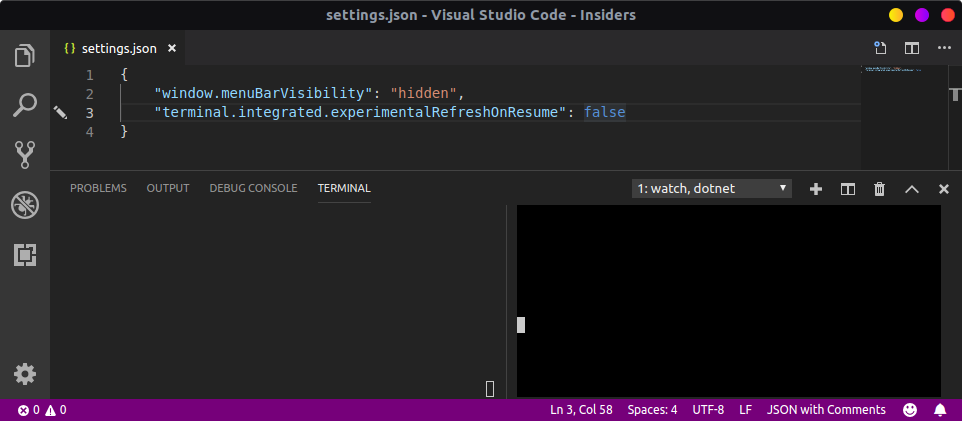This screenshot has width=962, height=421.
Task: Create a new terminal with the plus icon
Action: pos(816,189)
